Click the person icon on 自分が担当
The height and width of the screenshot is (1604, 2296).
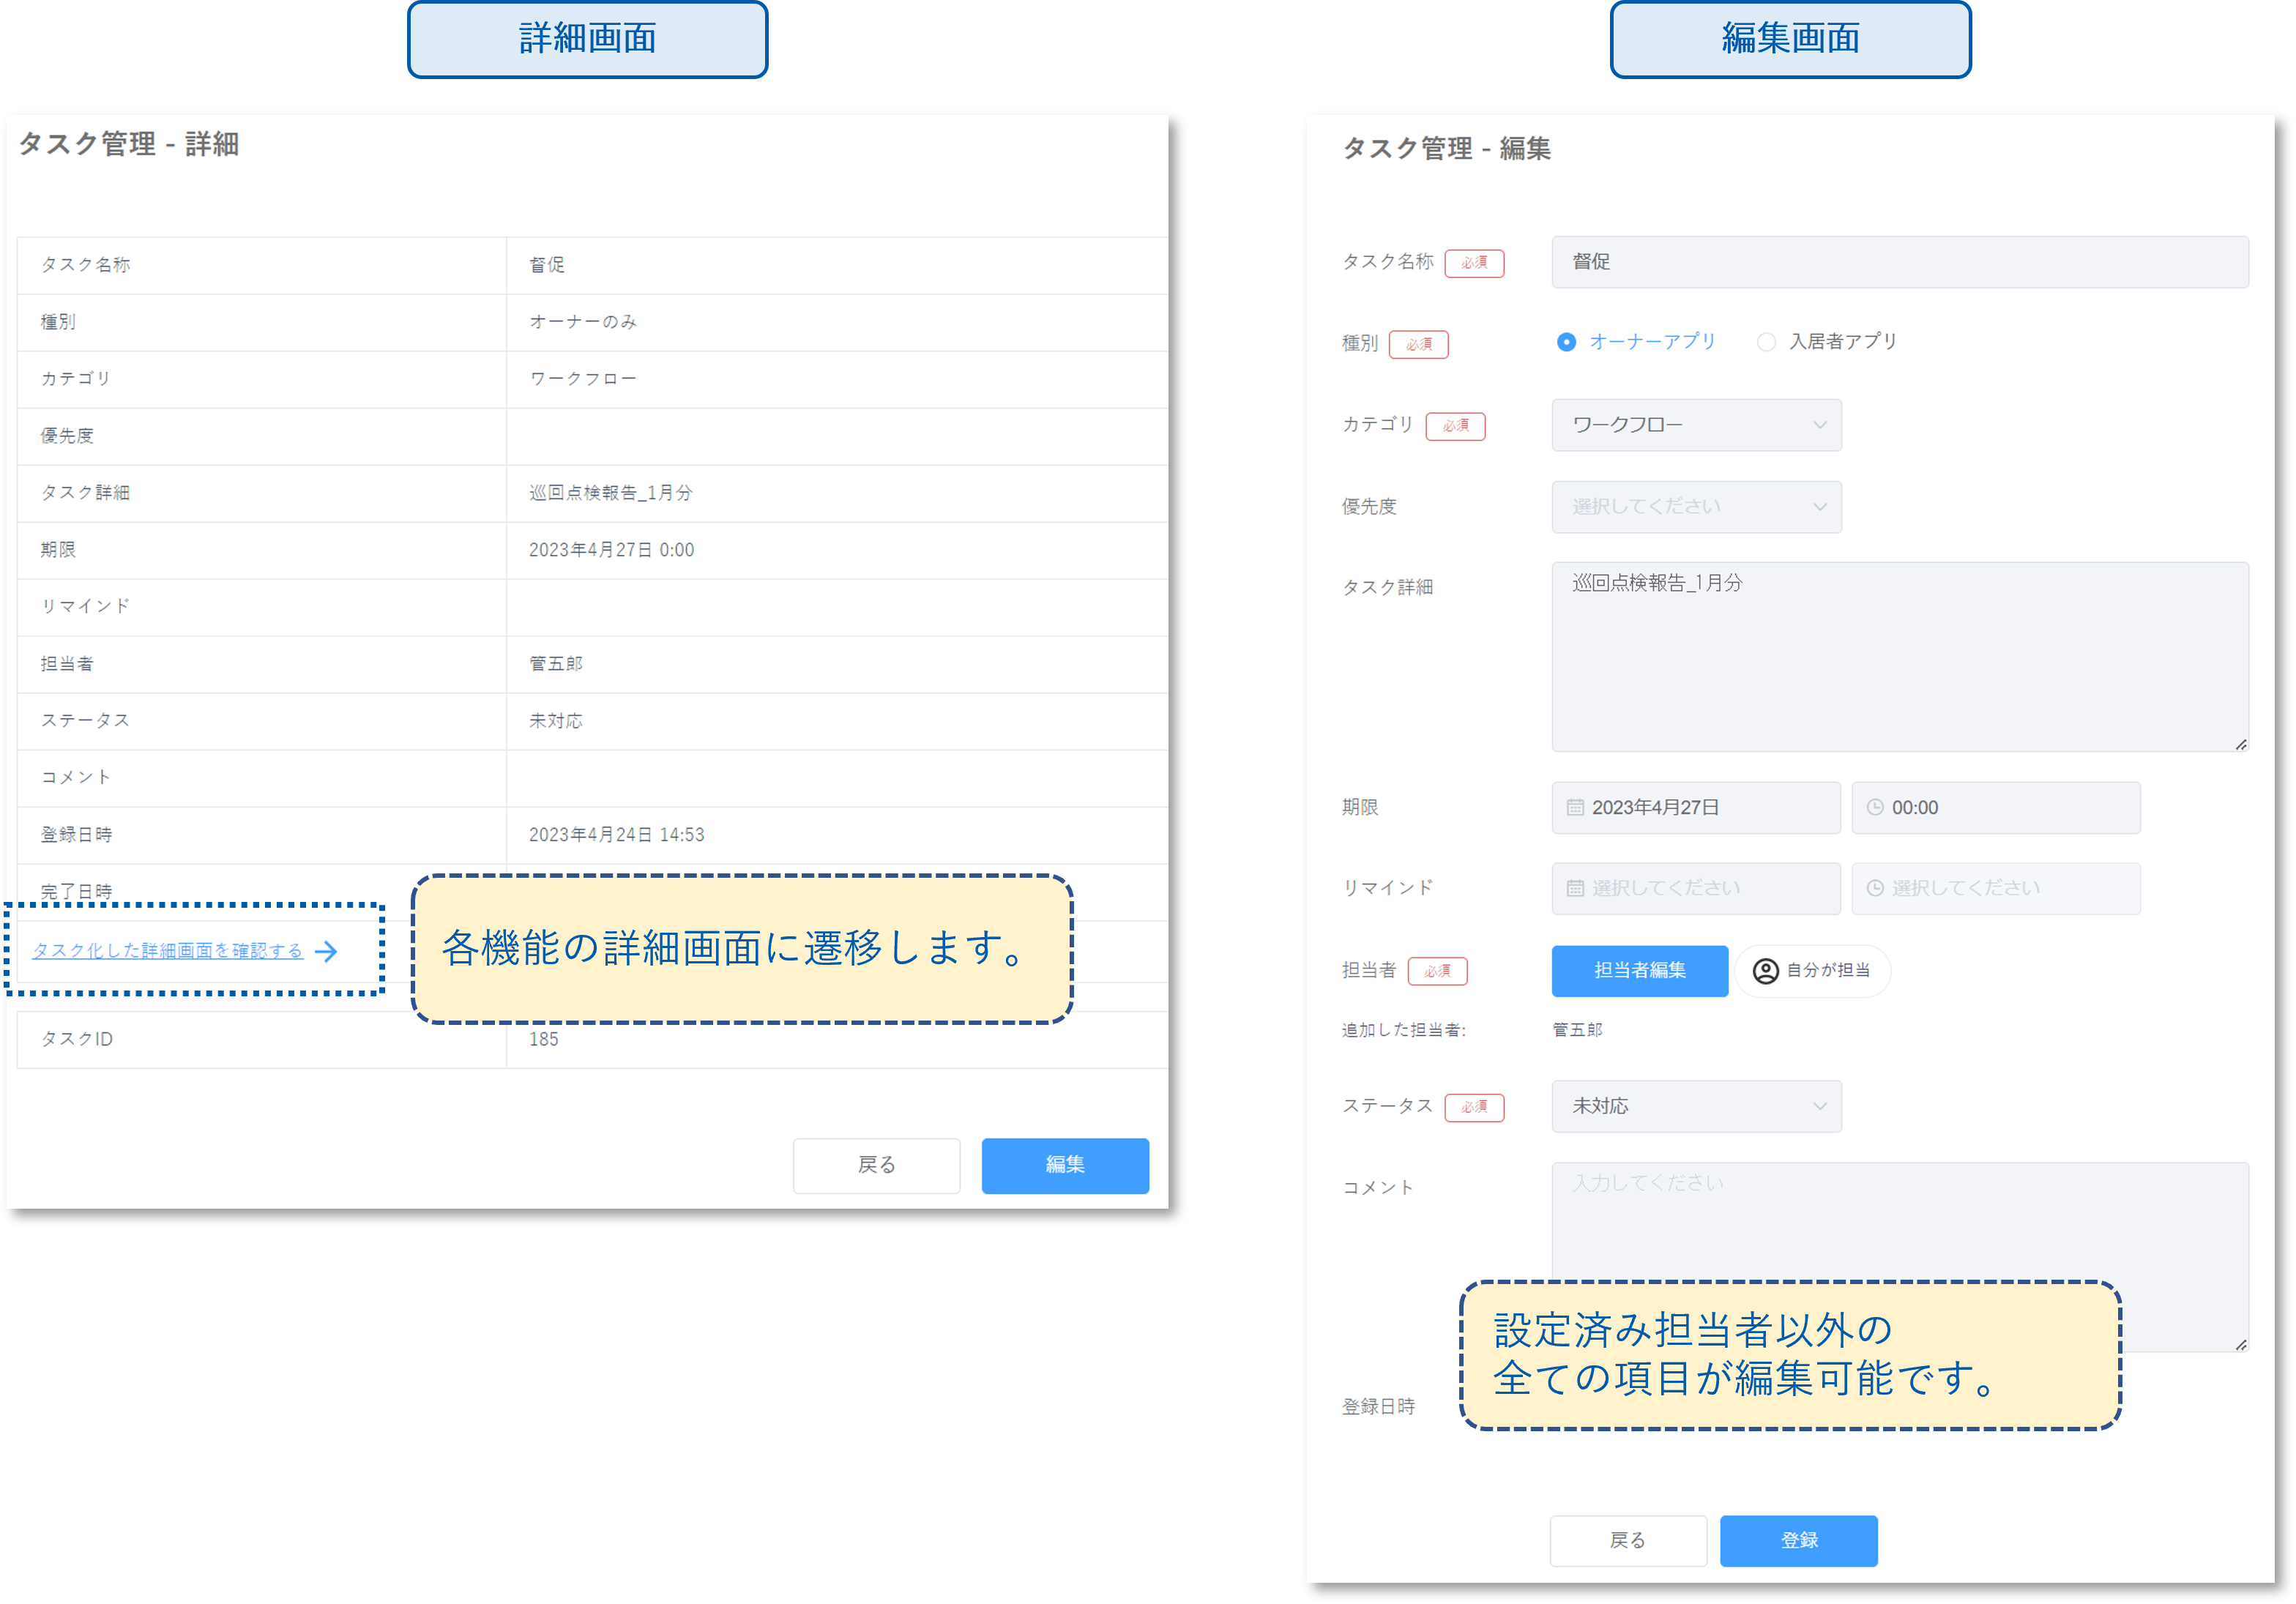[1766, 971]
